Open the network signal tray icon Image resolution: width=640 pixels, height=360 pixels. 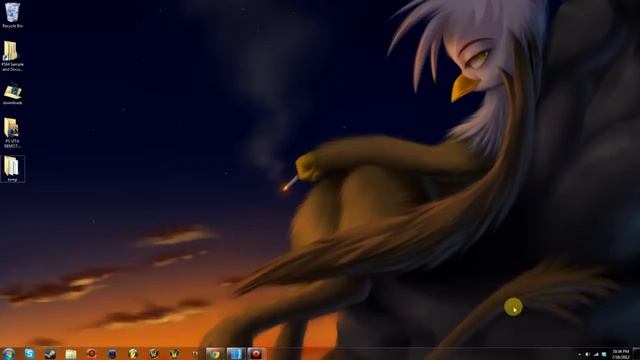596,354
